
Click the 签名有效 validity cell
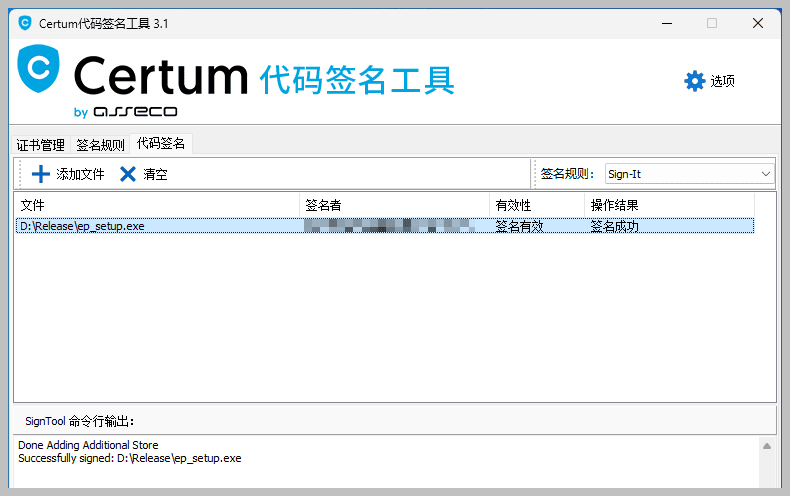519,226
